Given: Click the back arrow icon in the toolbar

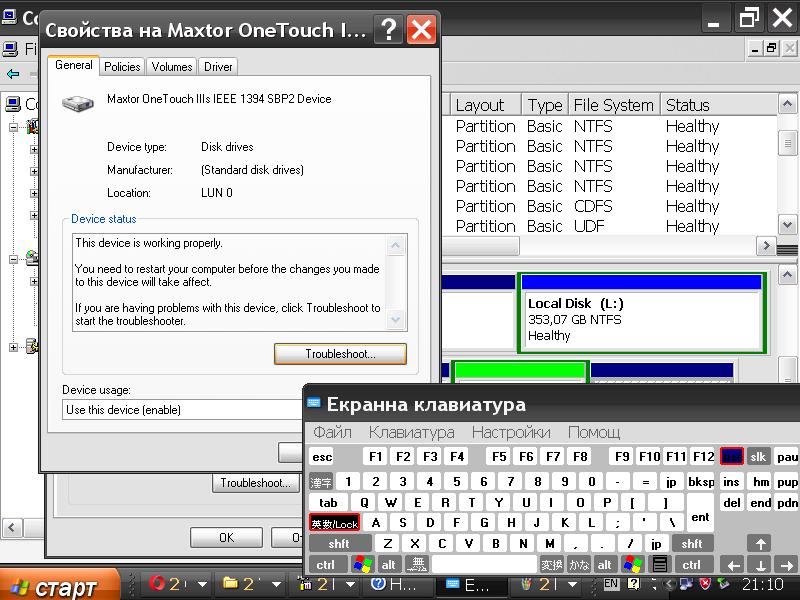Looking at the screenshot, I should [x=13, y=74].
